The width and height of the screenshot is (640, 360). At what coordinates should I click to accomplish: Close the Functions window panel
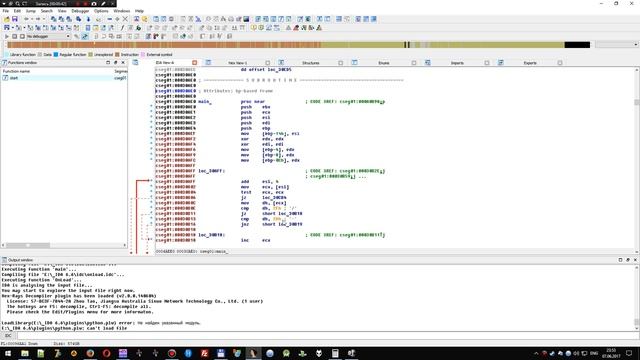click(123, 63)
